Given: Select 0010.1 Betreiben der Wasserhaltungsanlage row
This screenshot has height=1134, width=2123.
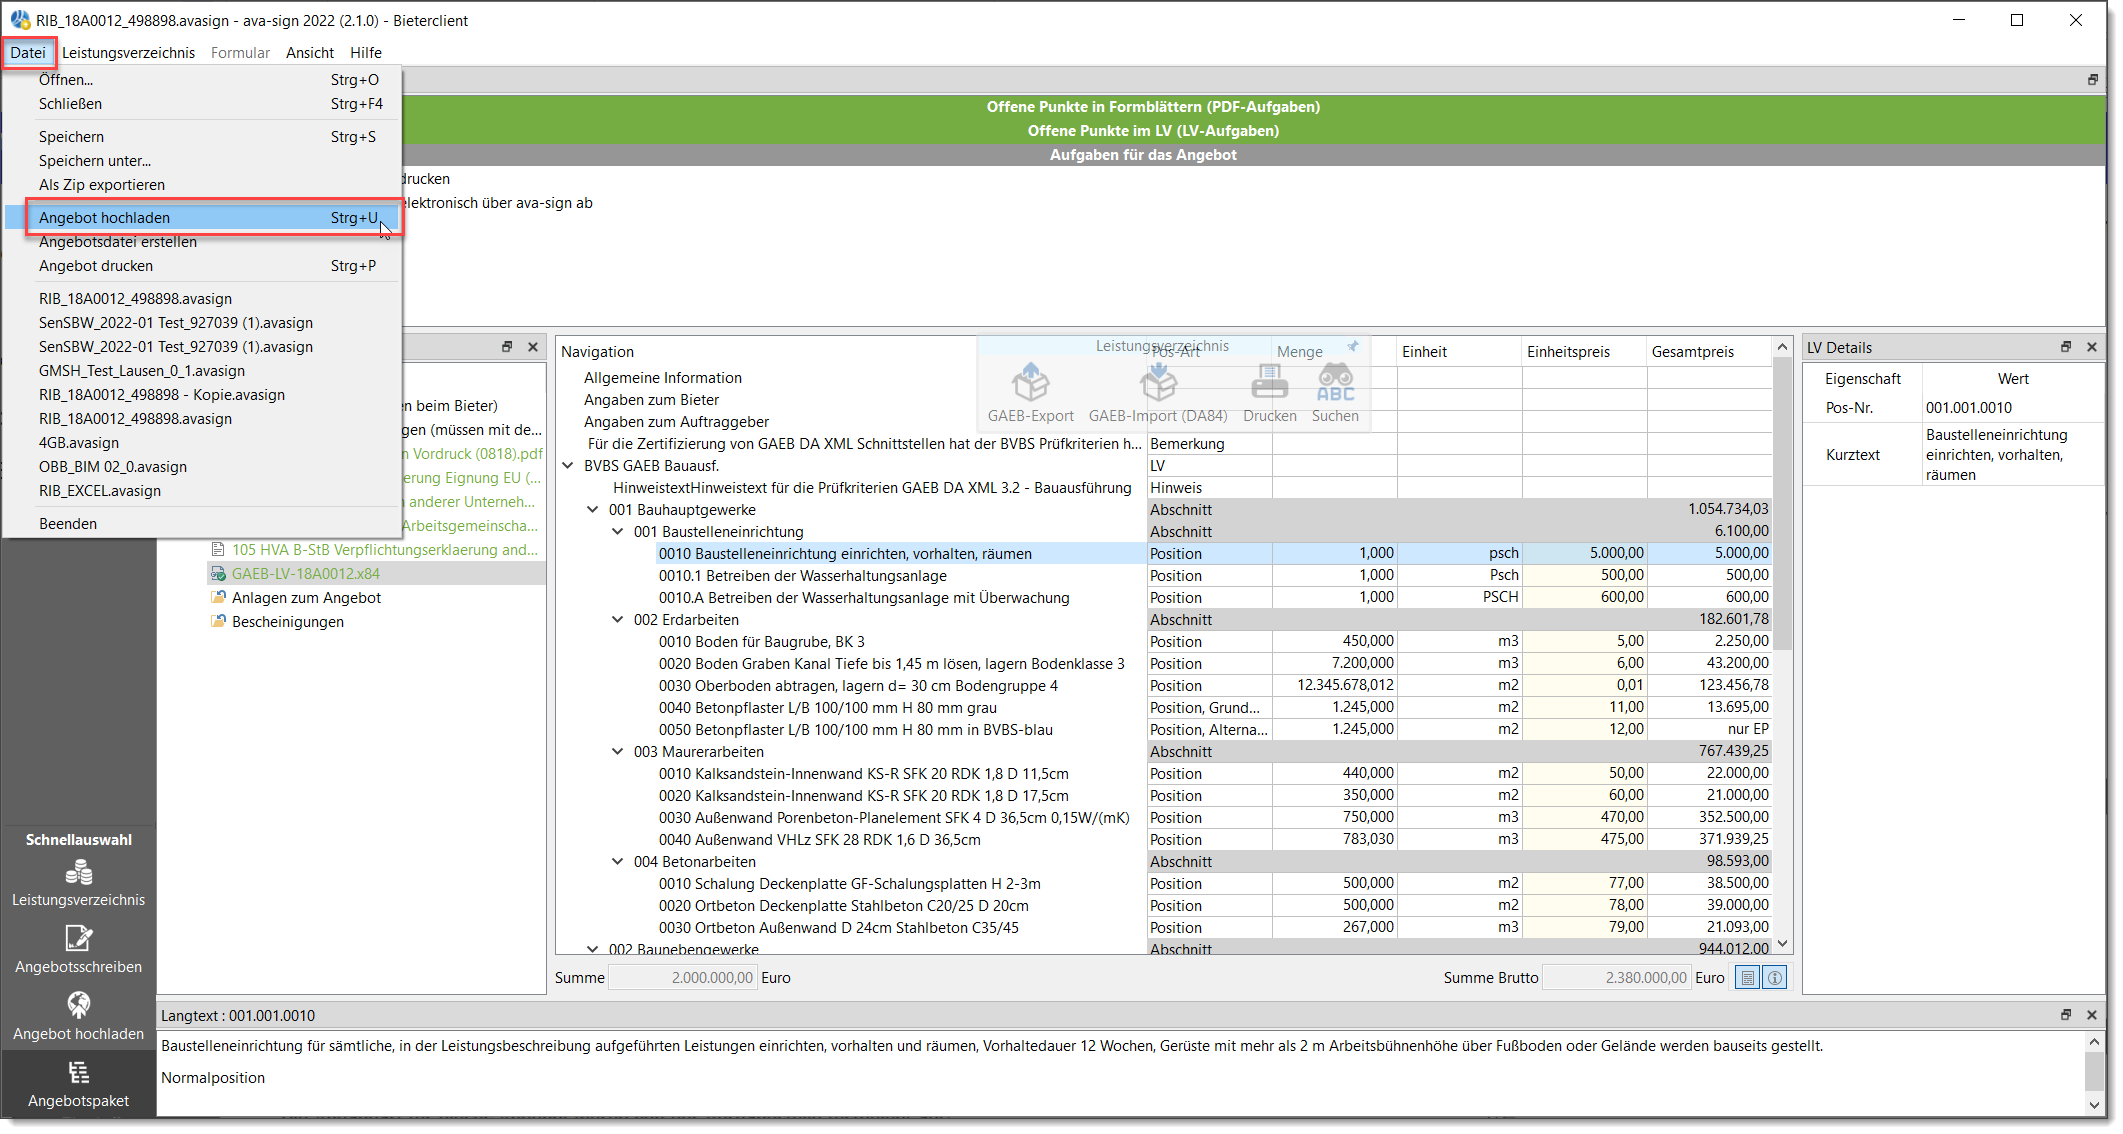Looking at the screenshot, I should 802,576.
